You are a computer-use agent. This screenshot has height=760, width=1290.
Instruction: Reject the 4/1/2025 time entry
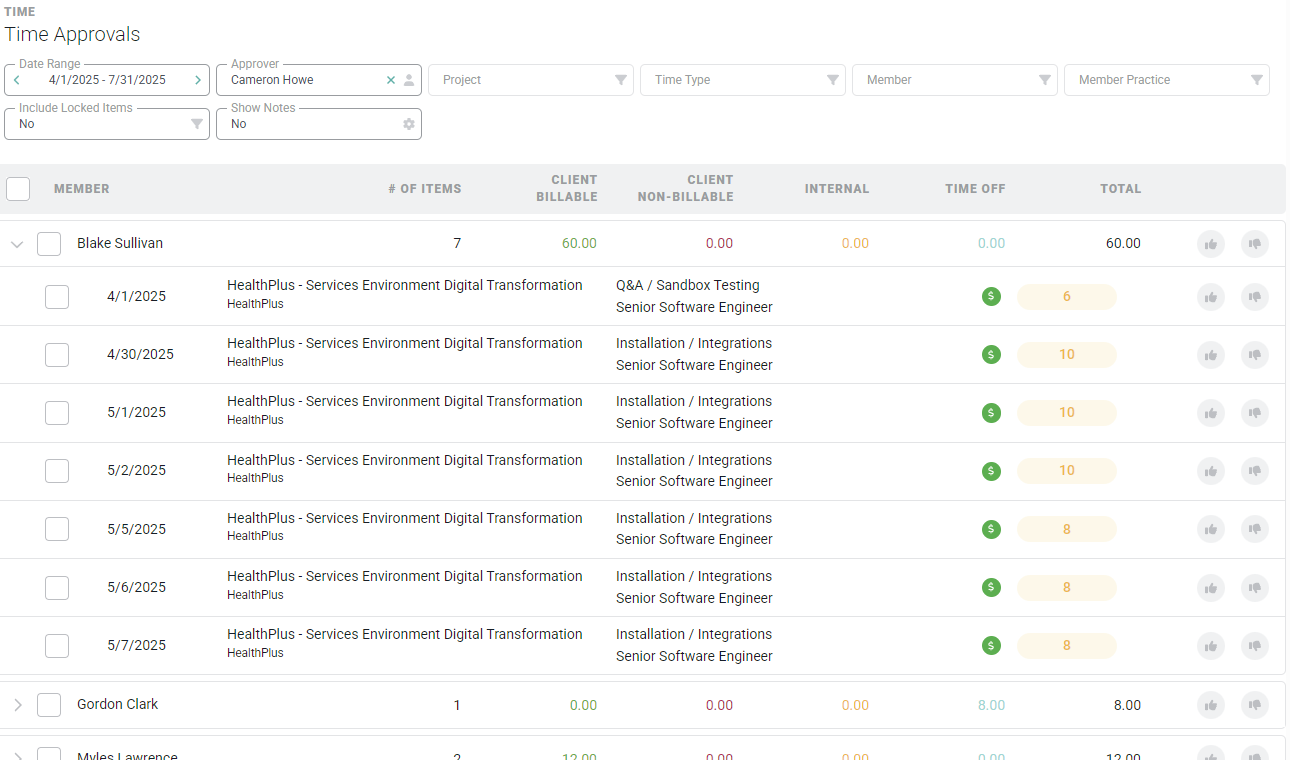[x=1255, y=297]
